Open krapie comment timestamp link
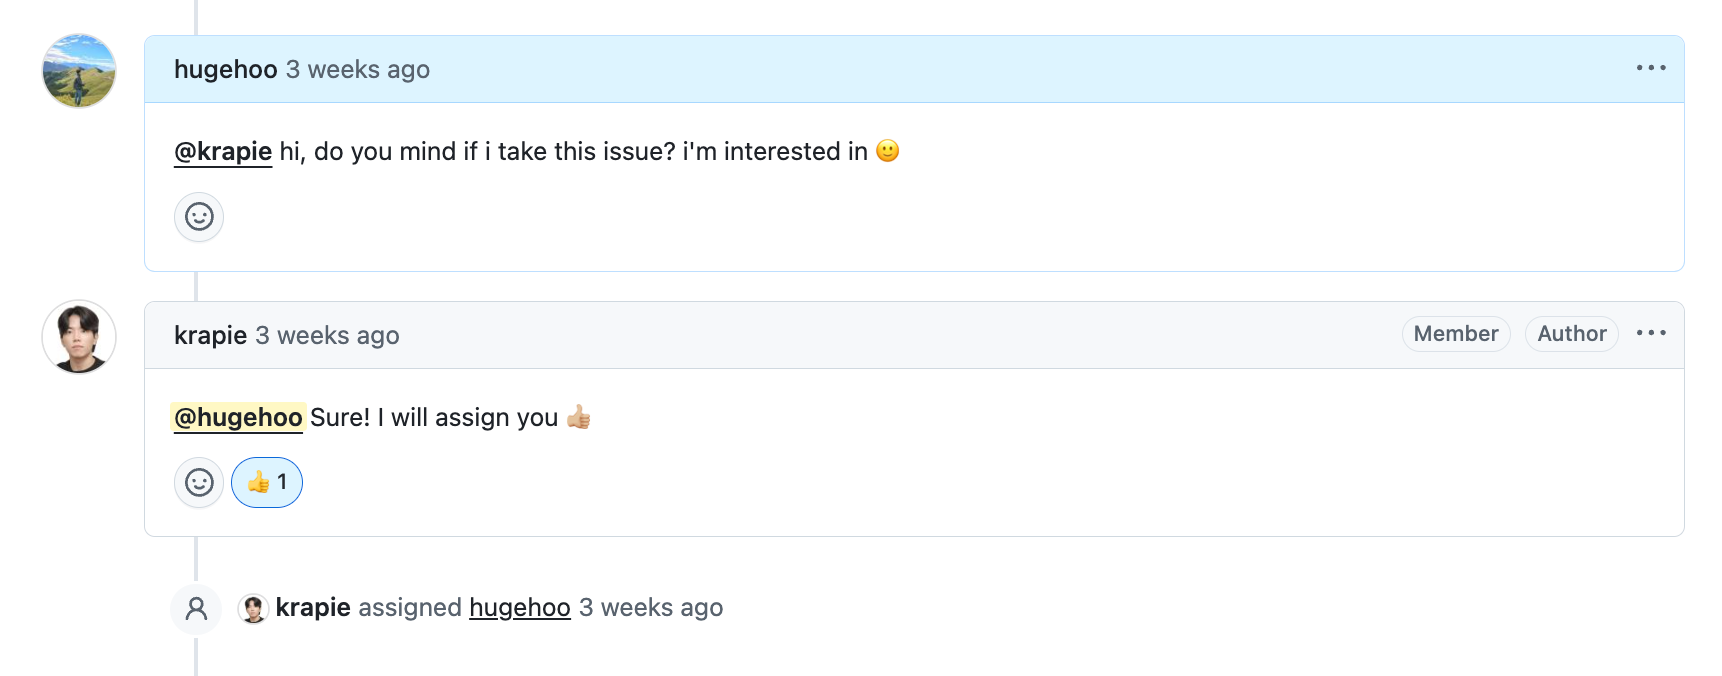 click(327, 336)
